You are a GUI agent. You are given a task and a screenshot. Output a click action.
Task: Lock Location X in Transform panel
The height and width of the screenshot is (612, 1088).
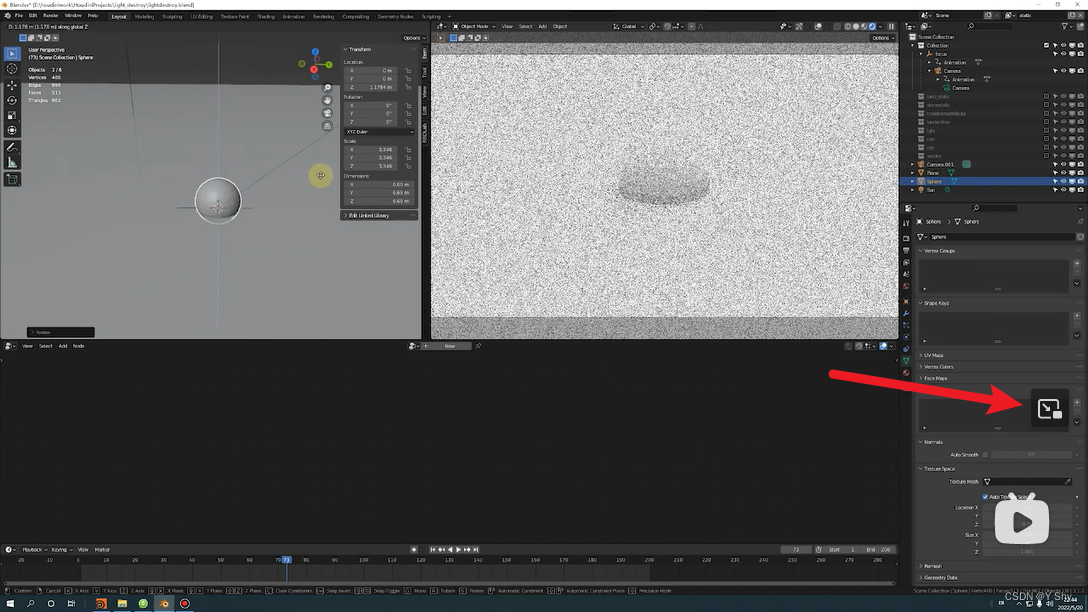(408, 70)
